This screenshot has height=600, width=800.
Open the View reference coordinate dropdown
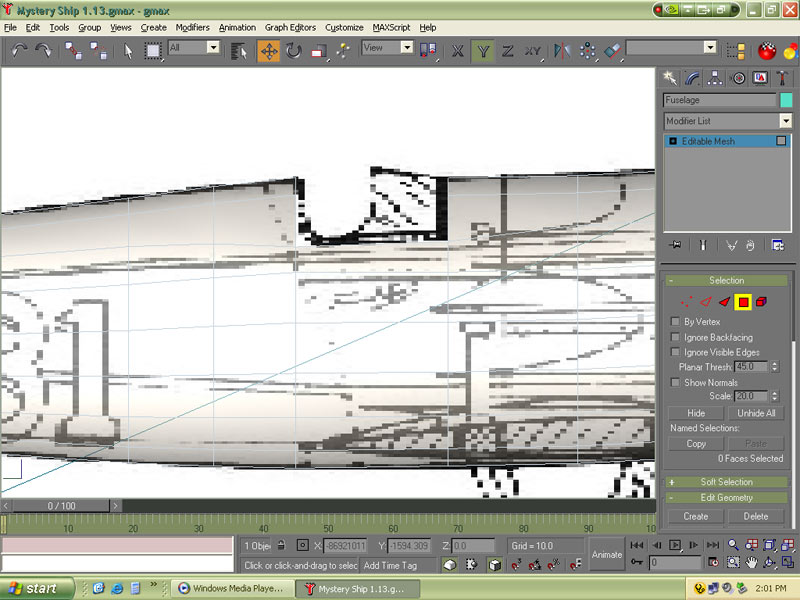[386, 48]
